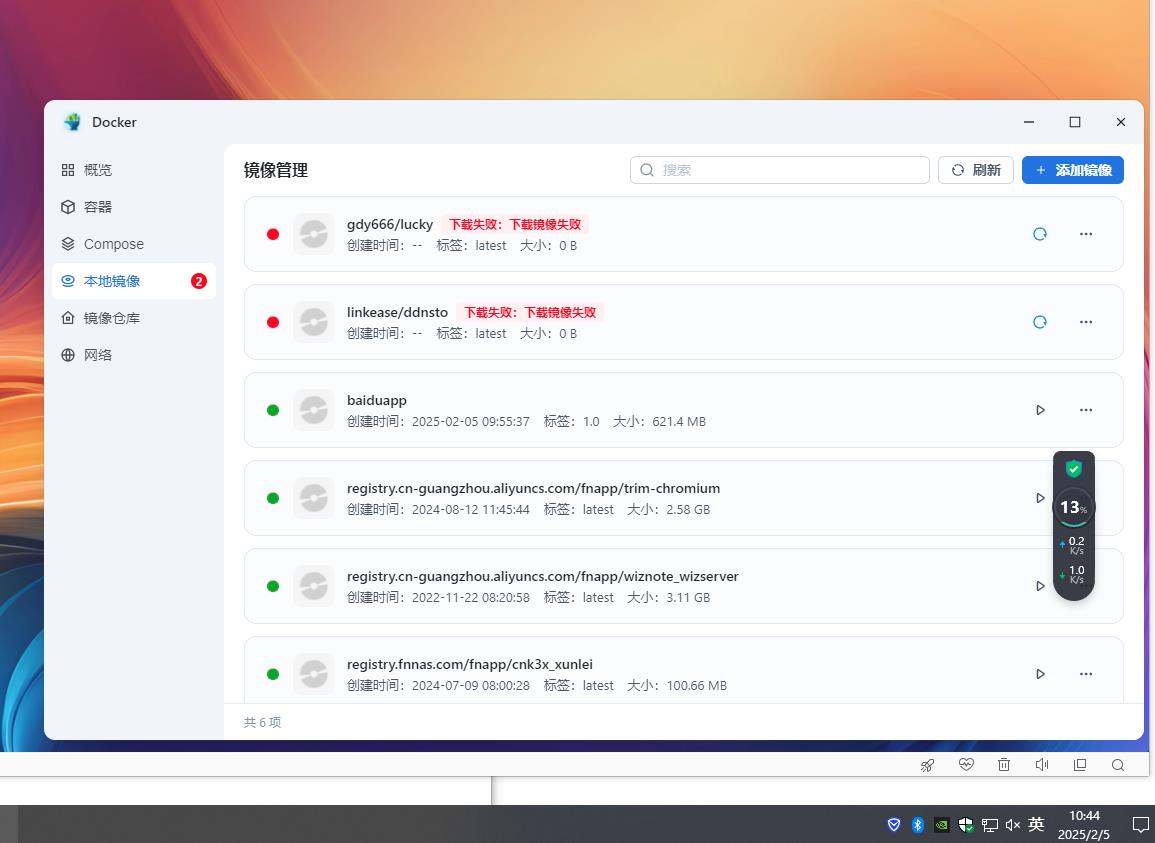Retry download for linkease/ddnsto image
The height and width of the screenshot is (843, 1155).
(1039, 322)
